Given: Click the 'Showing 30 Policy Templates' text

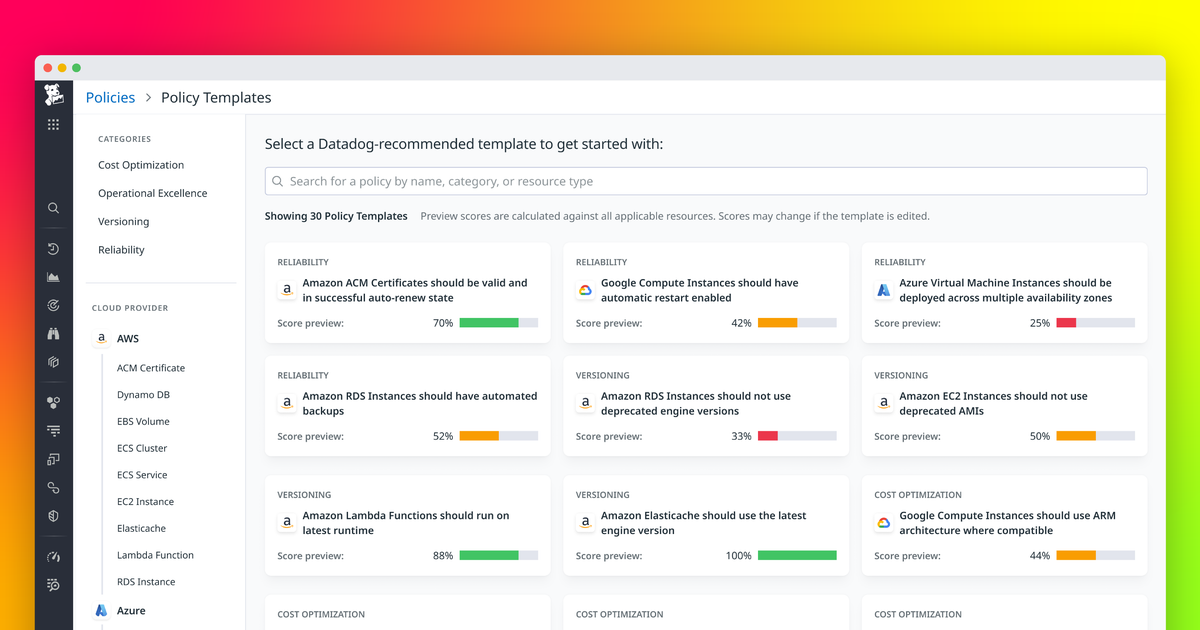Looking at the screenshot, I should coord(336,216).
